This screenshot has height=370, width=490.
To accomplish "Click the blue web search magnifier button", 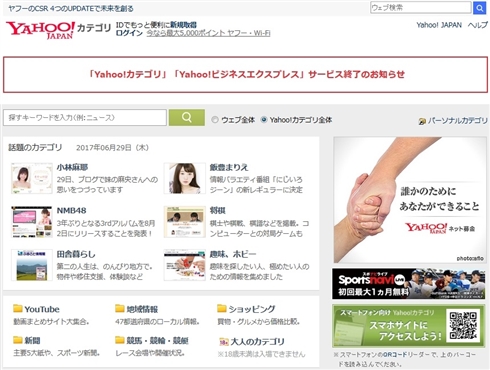I will coord(479,8).
